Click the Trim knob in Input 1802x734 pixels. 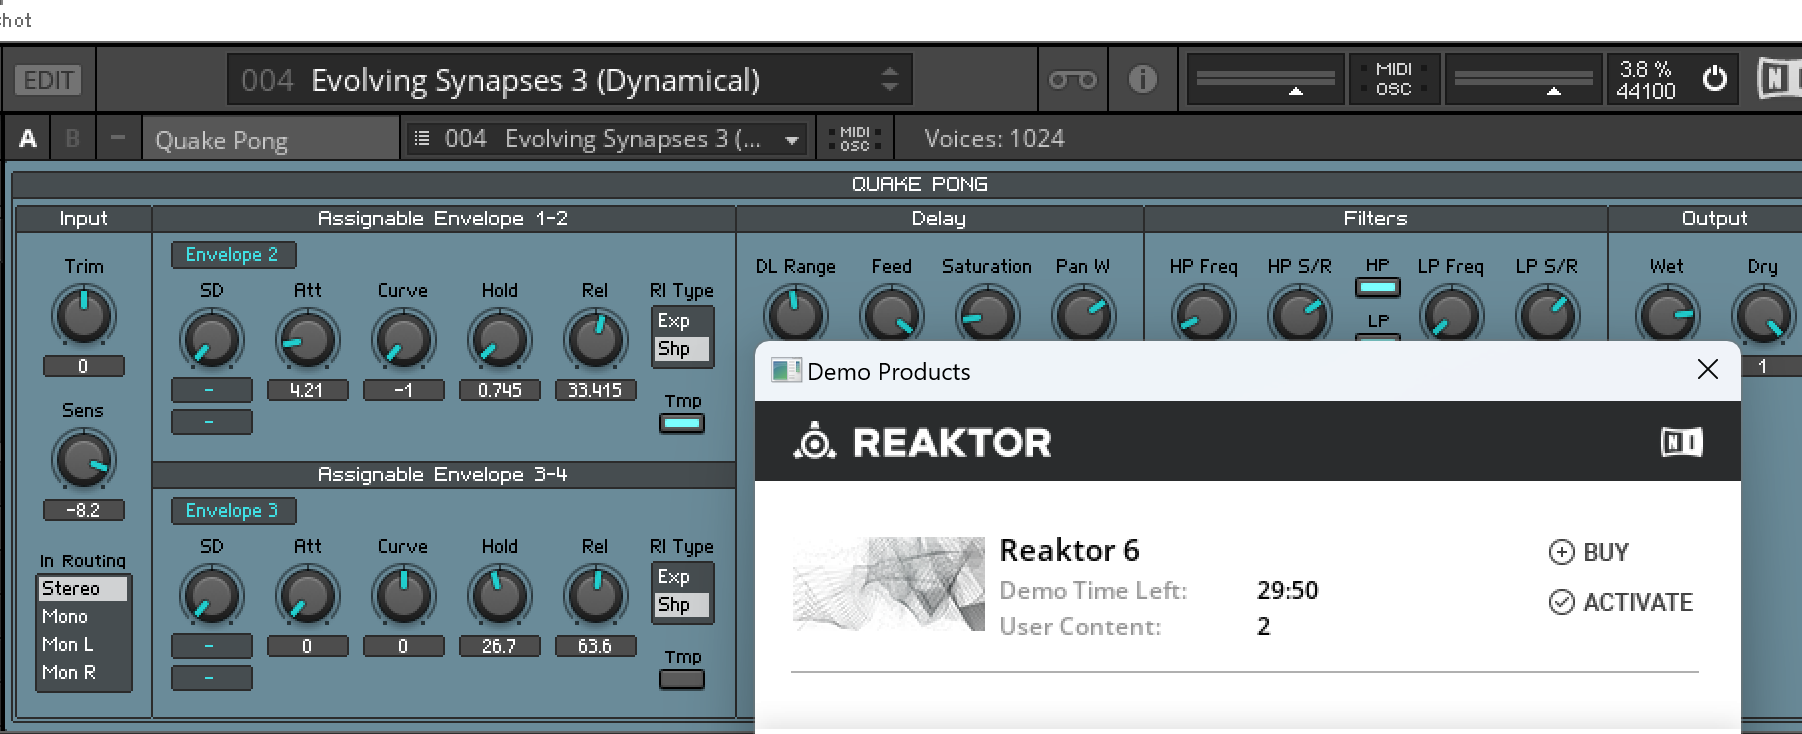pos(84,315)
